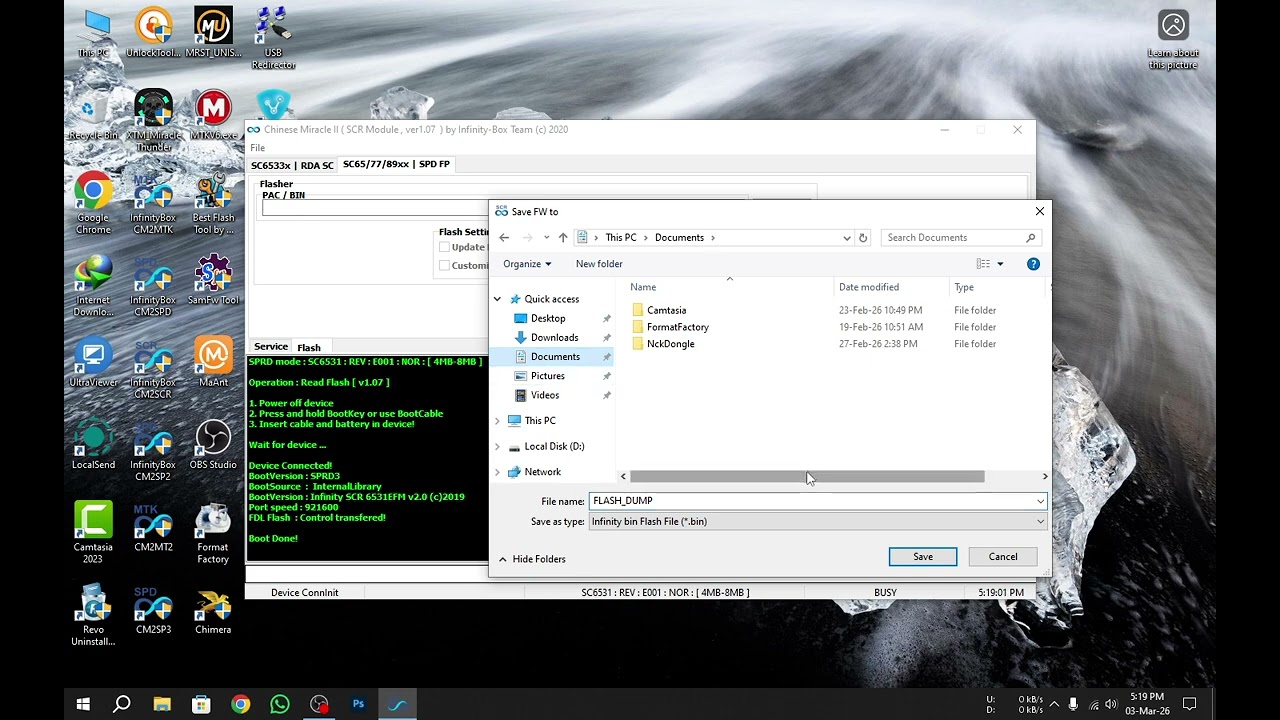The height and width of the screenshot is (720, 1280).
Task: Select the Service tab
Action: (270, 347)
